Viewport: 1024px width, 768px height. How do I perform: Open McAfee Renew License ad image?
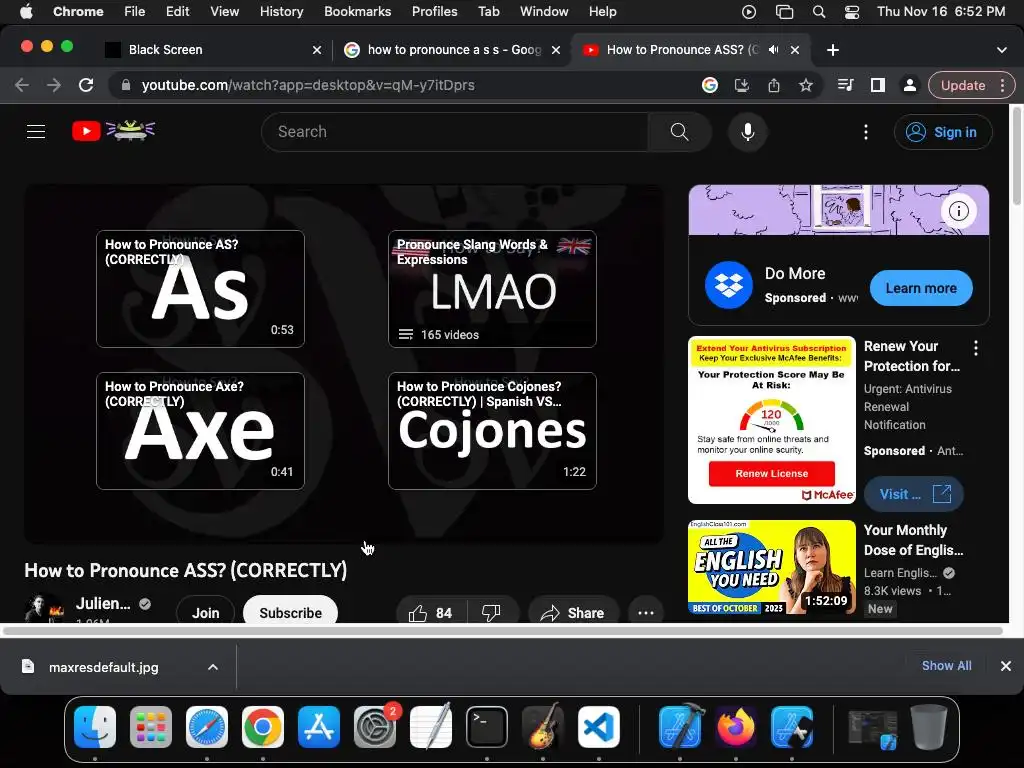[772, 420]
